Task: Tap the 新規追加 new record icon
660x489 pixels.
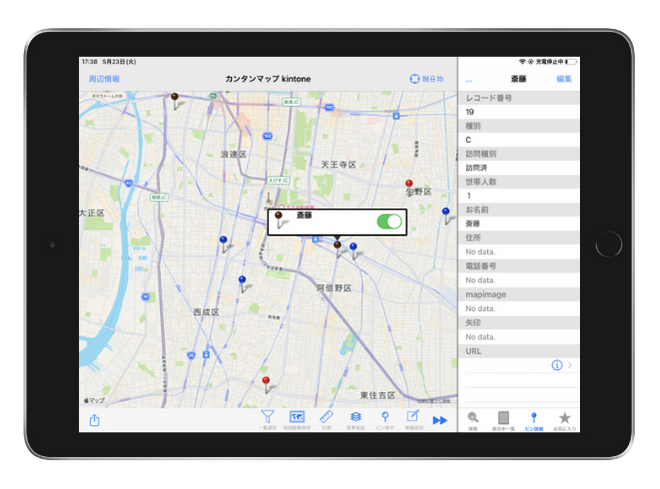Action: point(413,420)
